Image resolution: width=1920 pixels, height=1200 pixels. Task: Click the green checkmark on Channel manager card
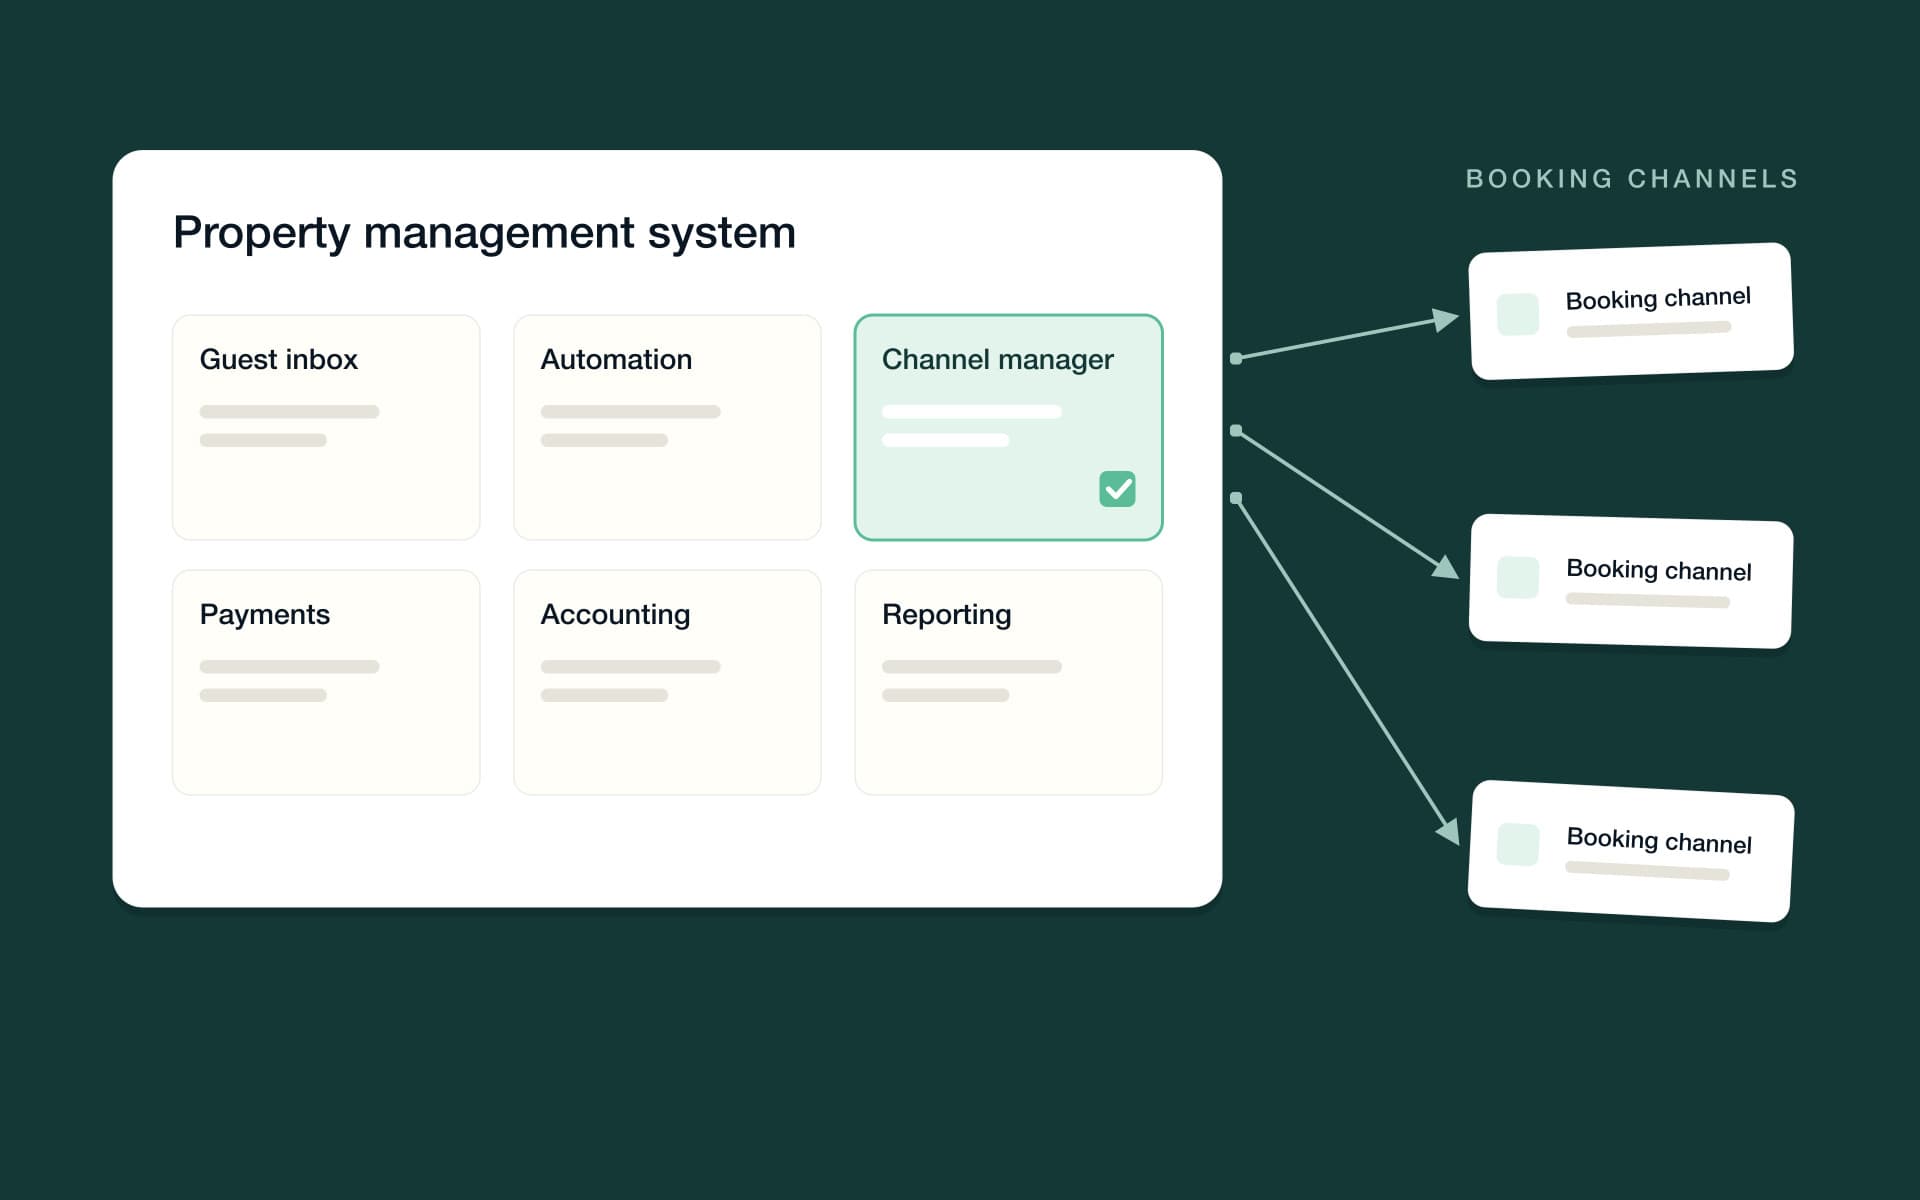[x=1117, y=489]
